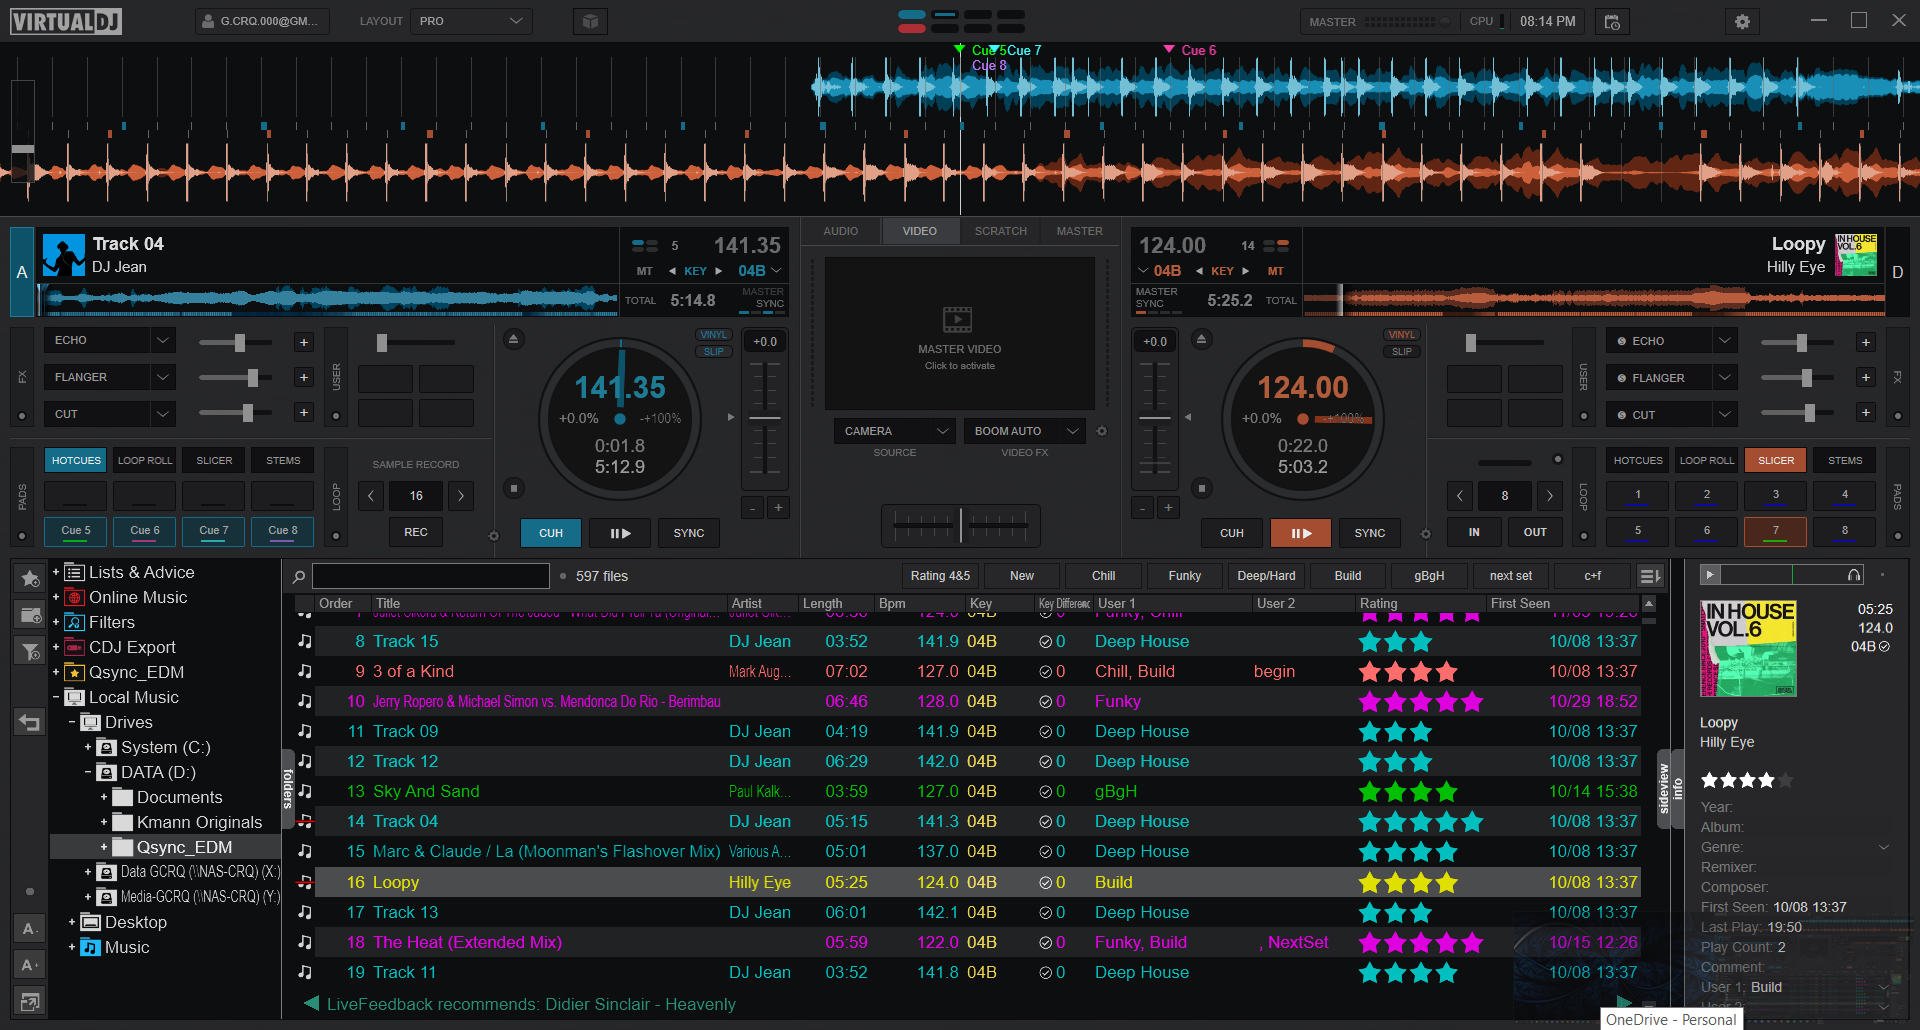Viewport: 1920px width, 1030px height.
Task: Play the prelisten preview
Action: pos(1710,575)
